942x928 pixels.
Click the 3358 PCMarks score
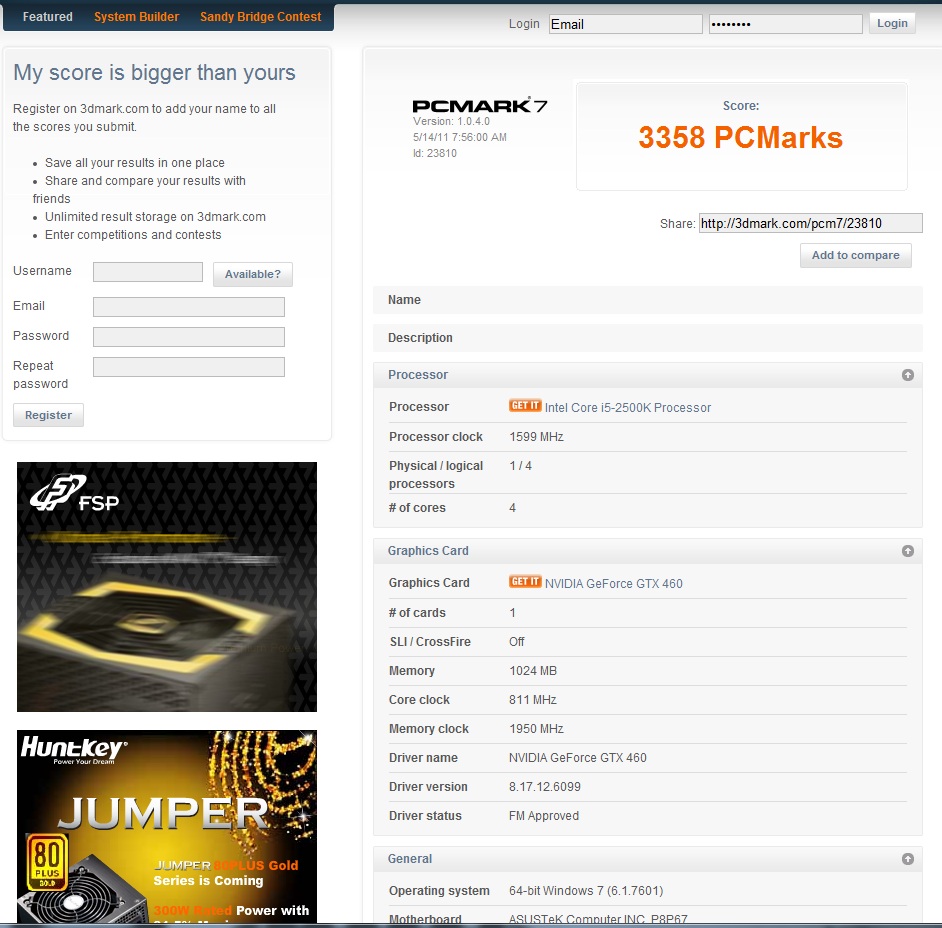point(741,138)
